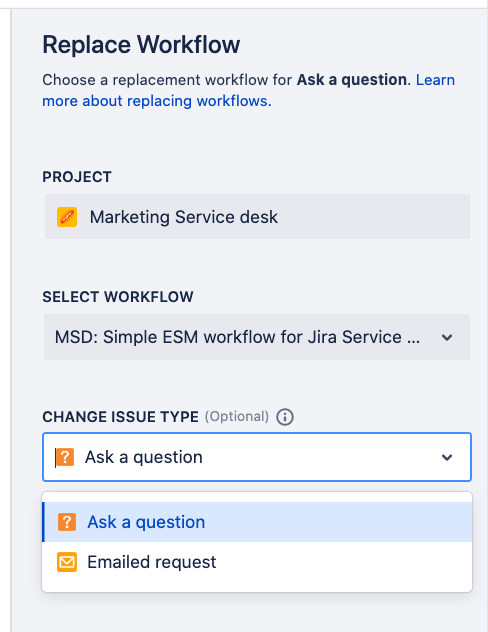Image resolution: width=488 pixels, height=632 pixels.
Task: Focus the Ask a question issue type input
Action: 257,457
